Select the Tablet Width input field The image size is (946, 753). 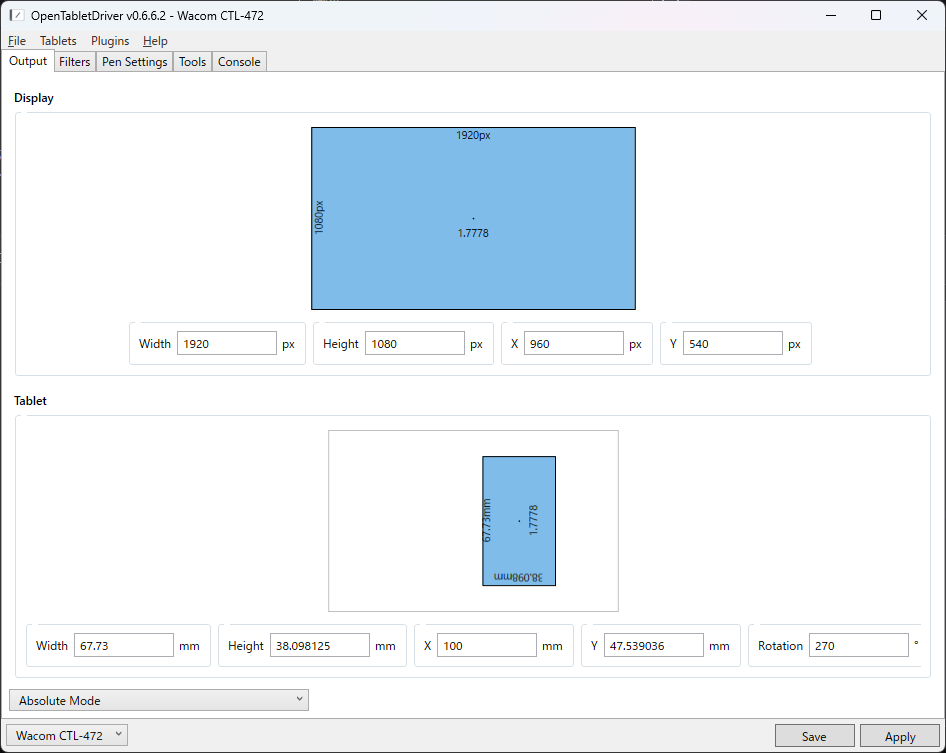pos(124,646)
